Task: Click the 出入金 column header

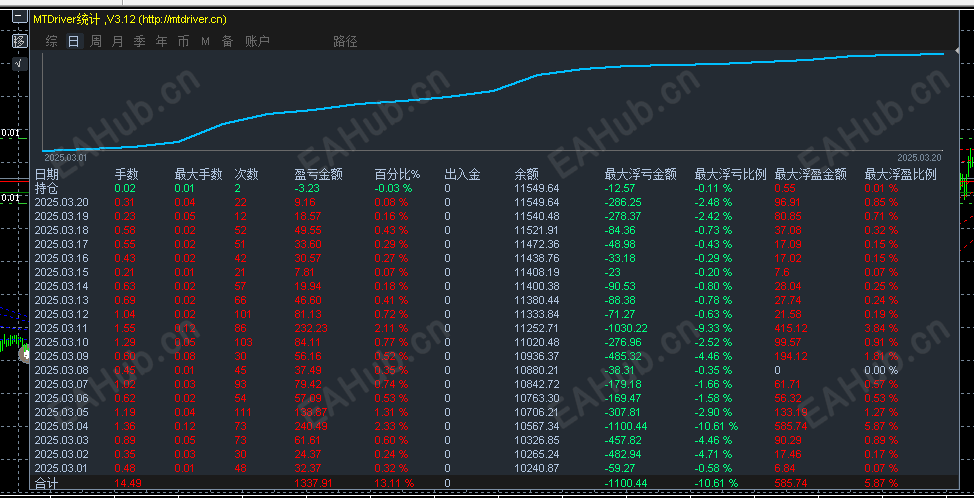Action: coord(463,174)
